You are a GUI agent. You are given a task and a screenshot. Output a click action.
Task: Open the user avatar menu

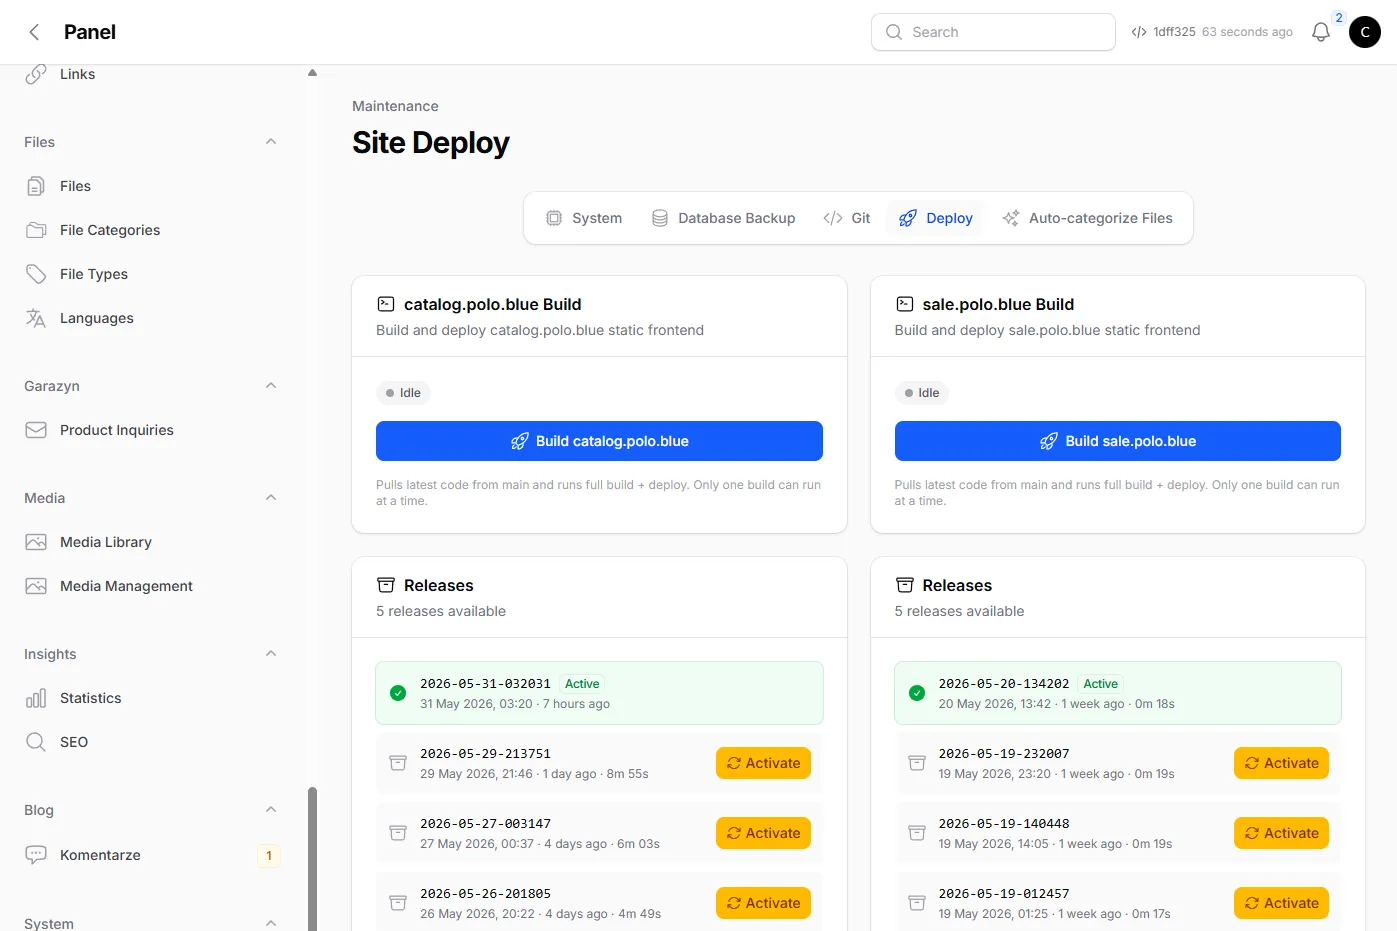click(1365, 32)
